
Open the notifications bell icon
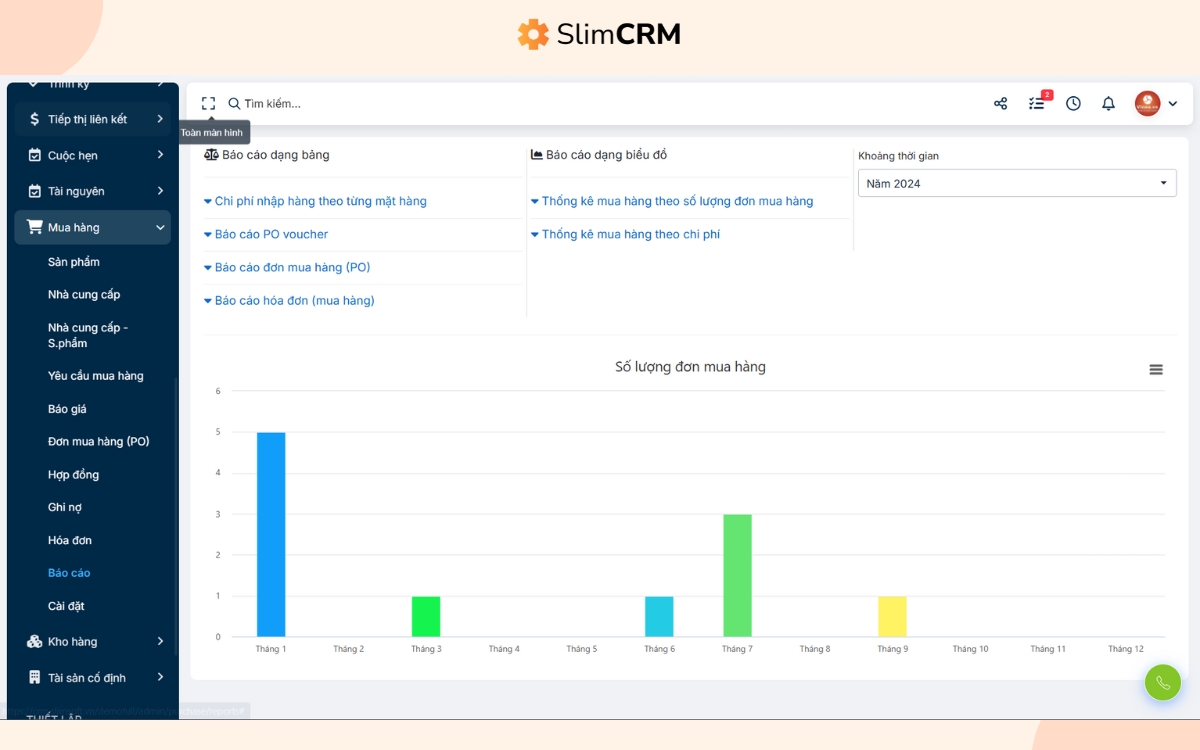1108,103
